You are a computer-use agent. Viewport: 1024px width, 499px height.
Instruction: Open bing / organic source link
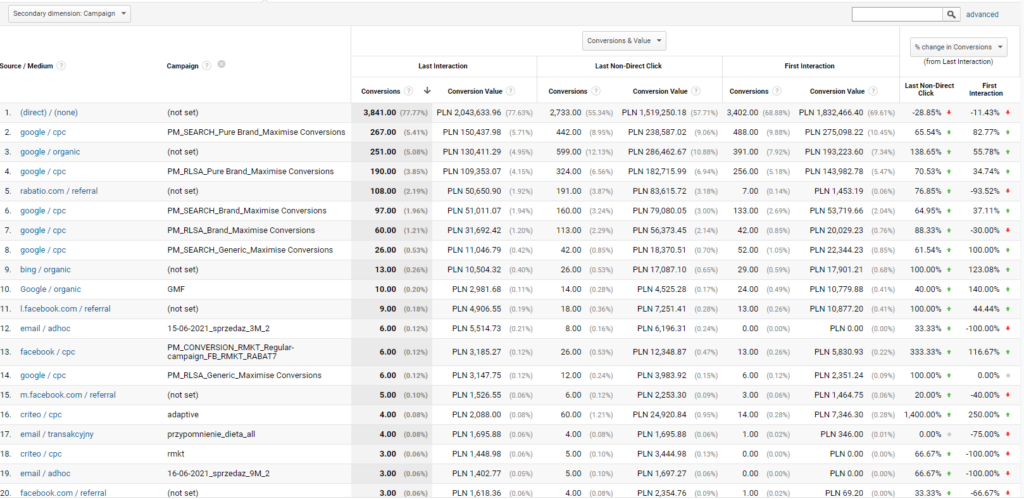pos(45,269)
